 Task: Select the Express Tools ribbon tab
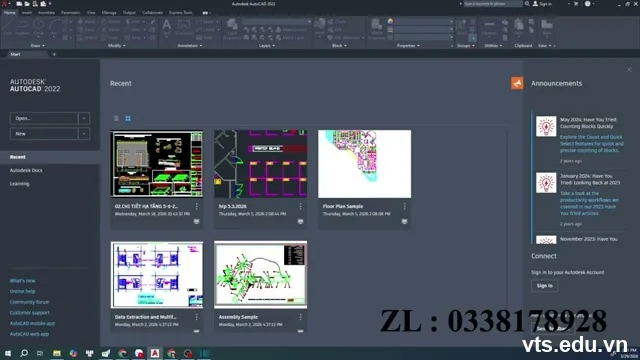click(180, 13)
